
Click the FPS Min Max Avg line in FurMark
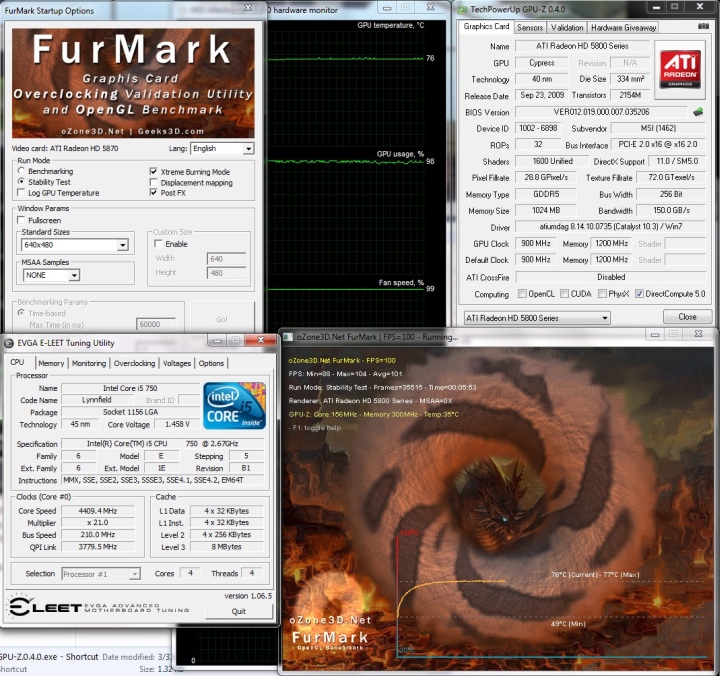click(345, 374)
